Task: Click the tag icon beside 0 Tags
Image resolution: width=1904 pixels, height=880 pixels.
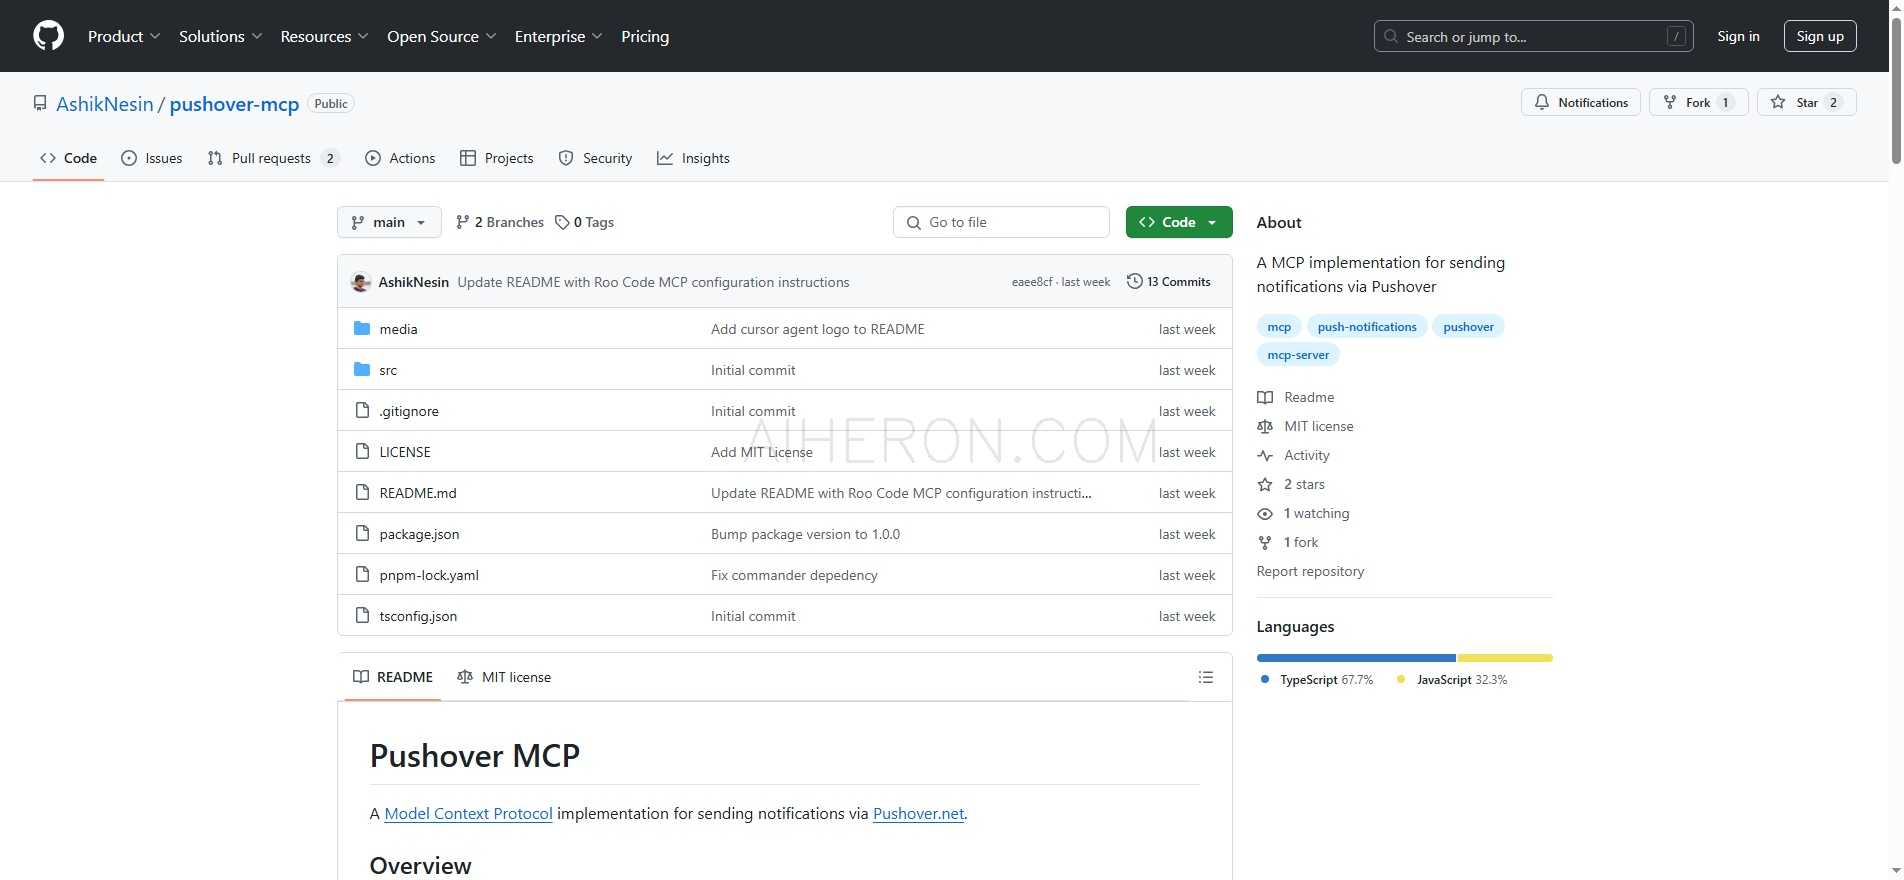Action: click(562, 222)
